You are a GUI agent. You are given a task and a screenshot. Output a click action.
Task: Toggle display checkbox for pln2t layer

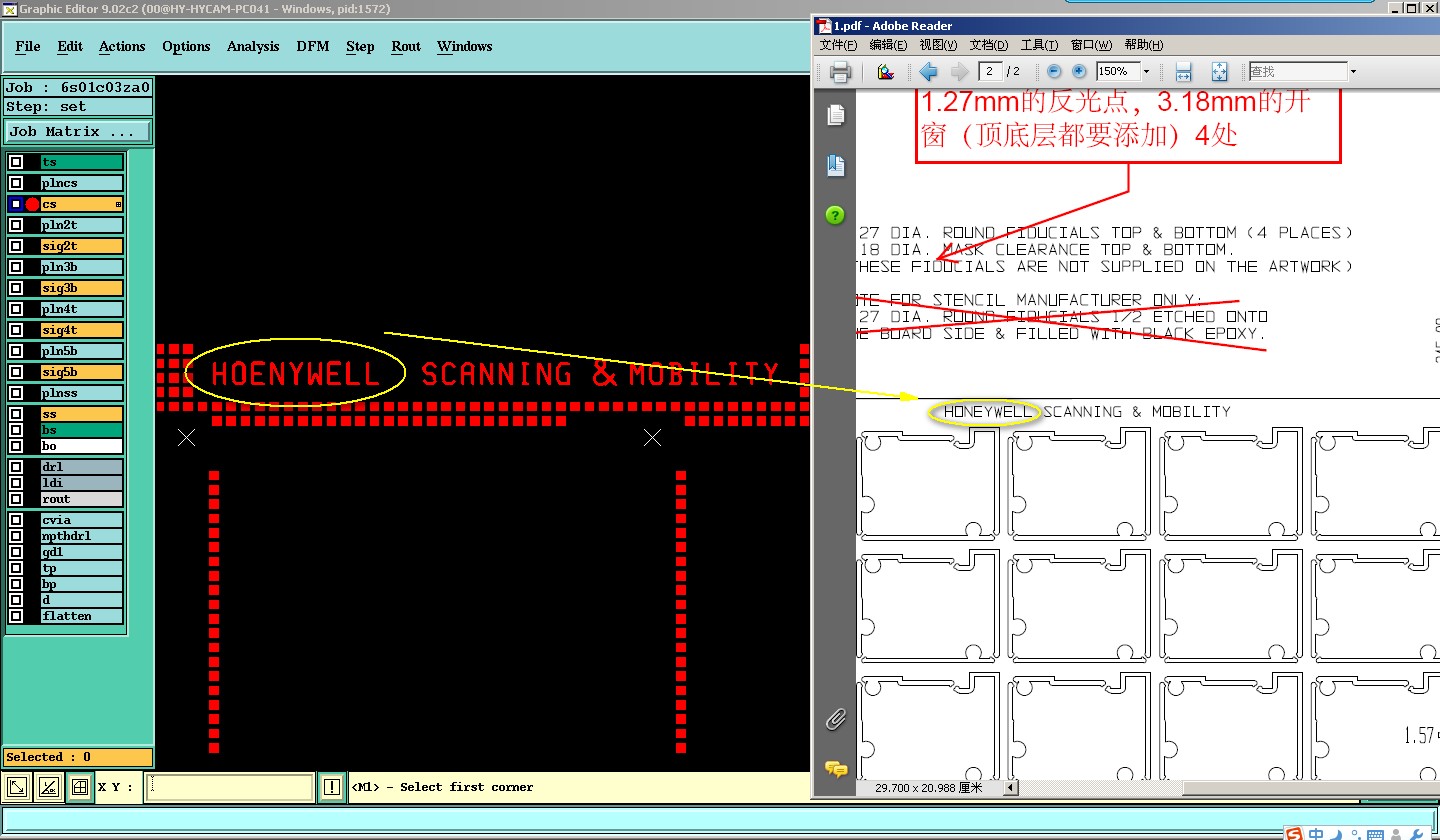point(16,225)
